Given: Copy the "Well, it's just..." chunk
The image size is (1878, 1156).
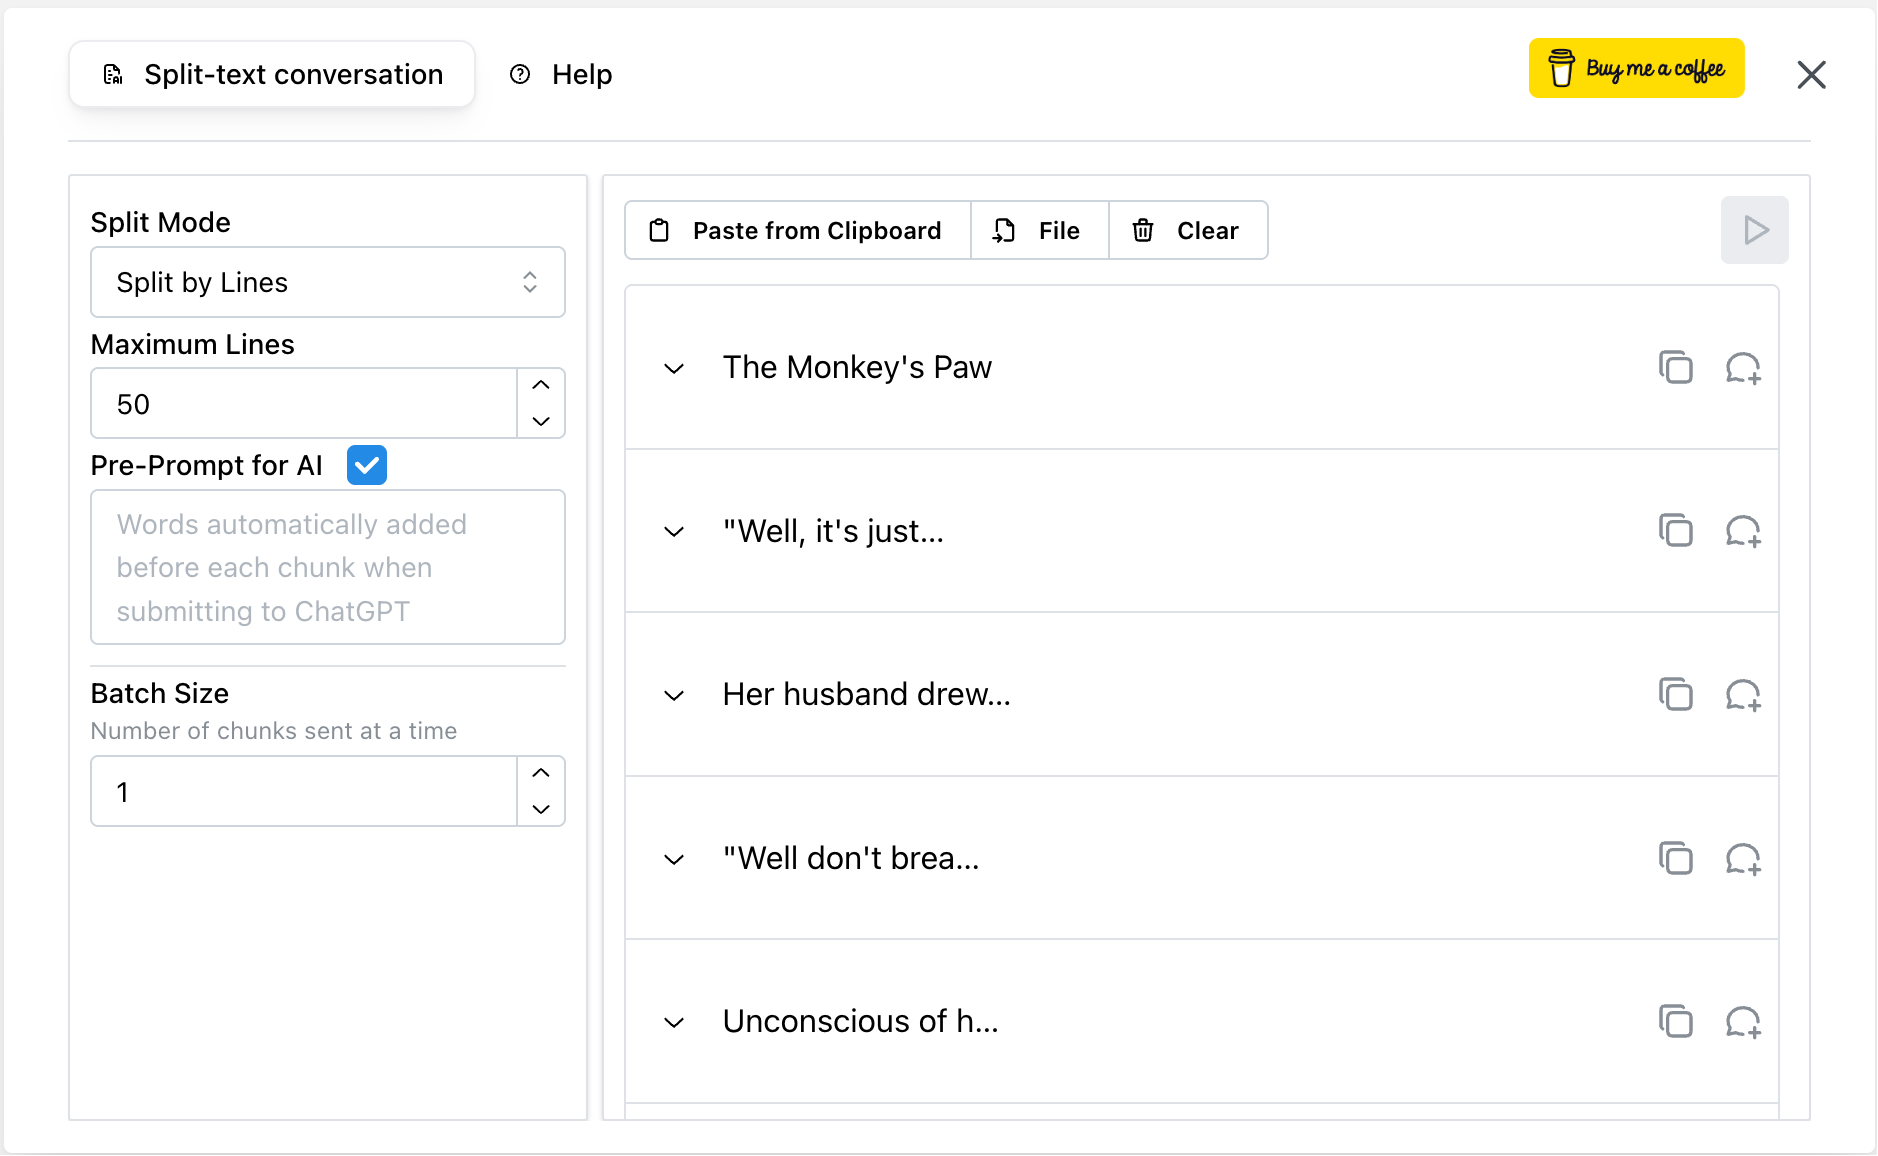Looking at the screenshot, I should coord(1675,530).
